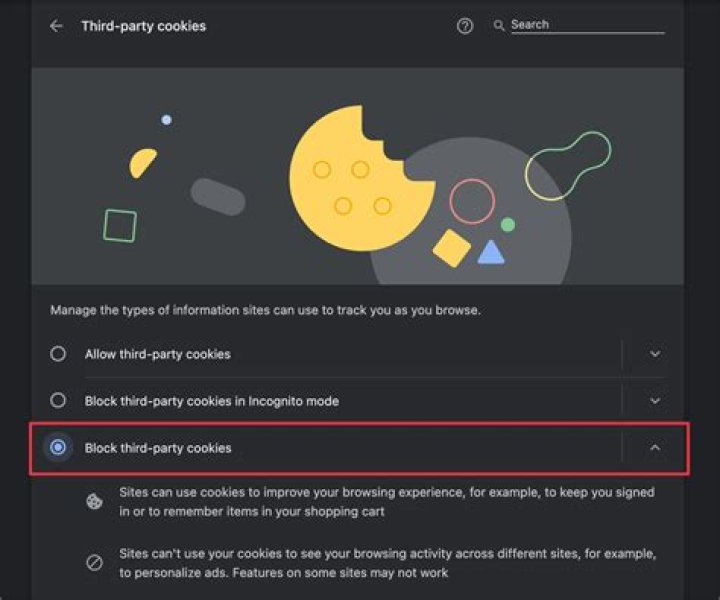The width and height of the screenshot is (720, 600).
Task: Expand the Allow third-party cookies details chevron
Action: (655, 354)
